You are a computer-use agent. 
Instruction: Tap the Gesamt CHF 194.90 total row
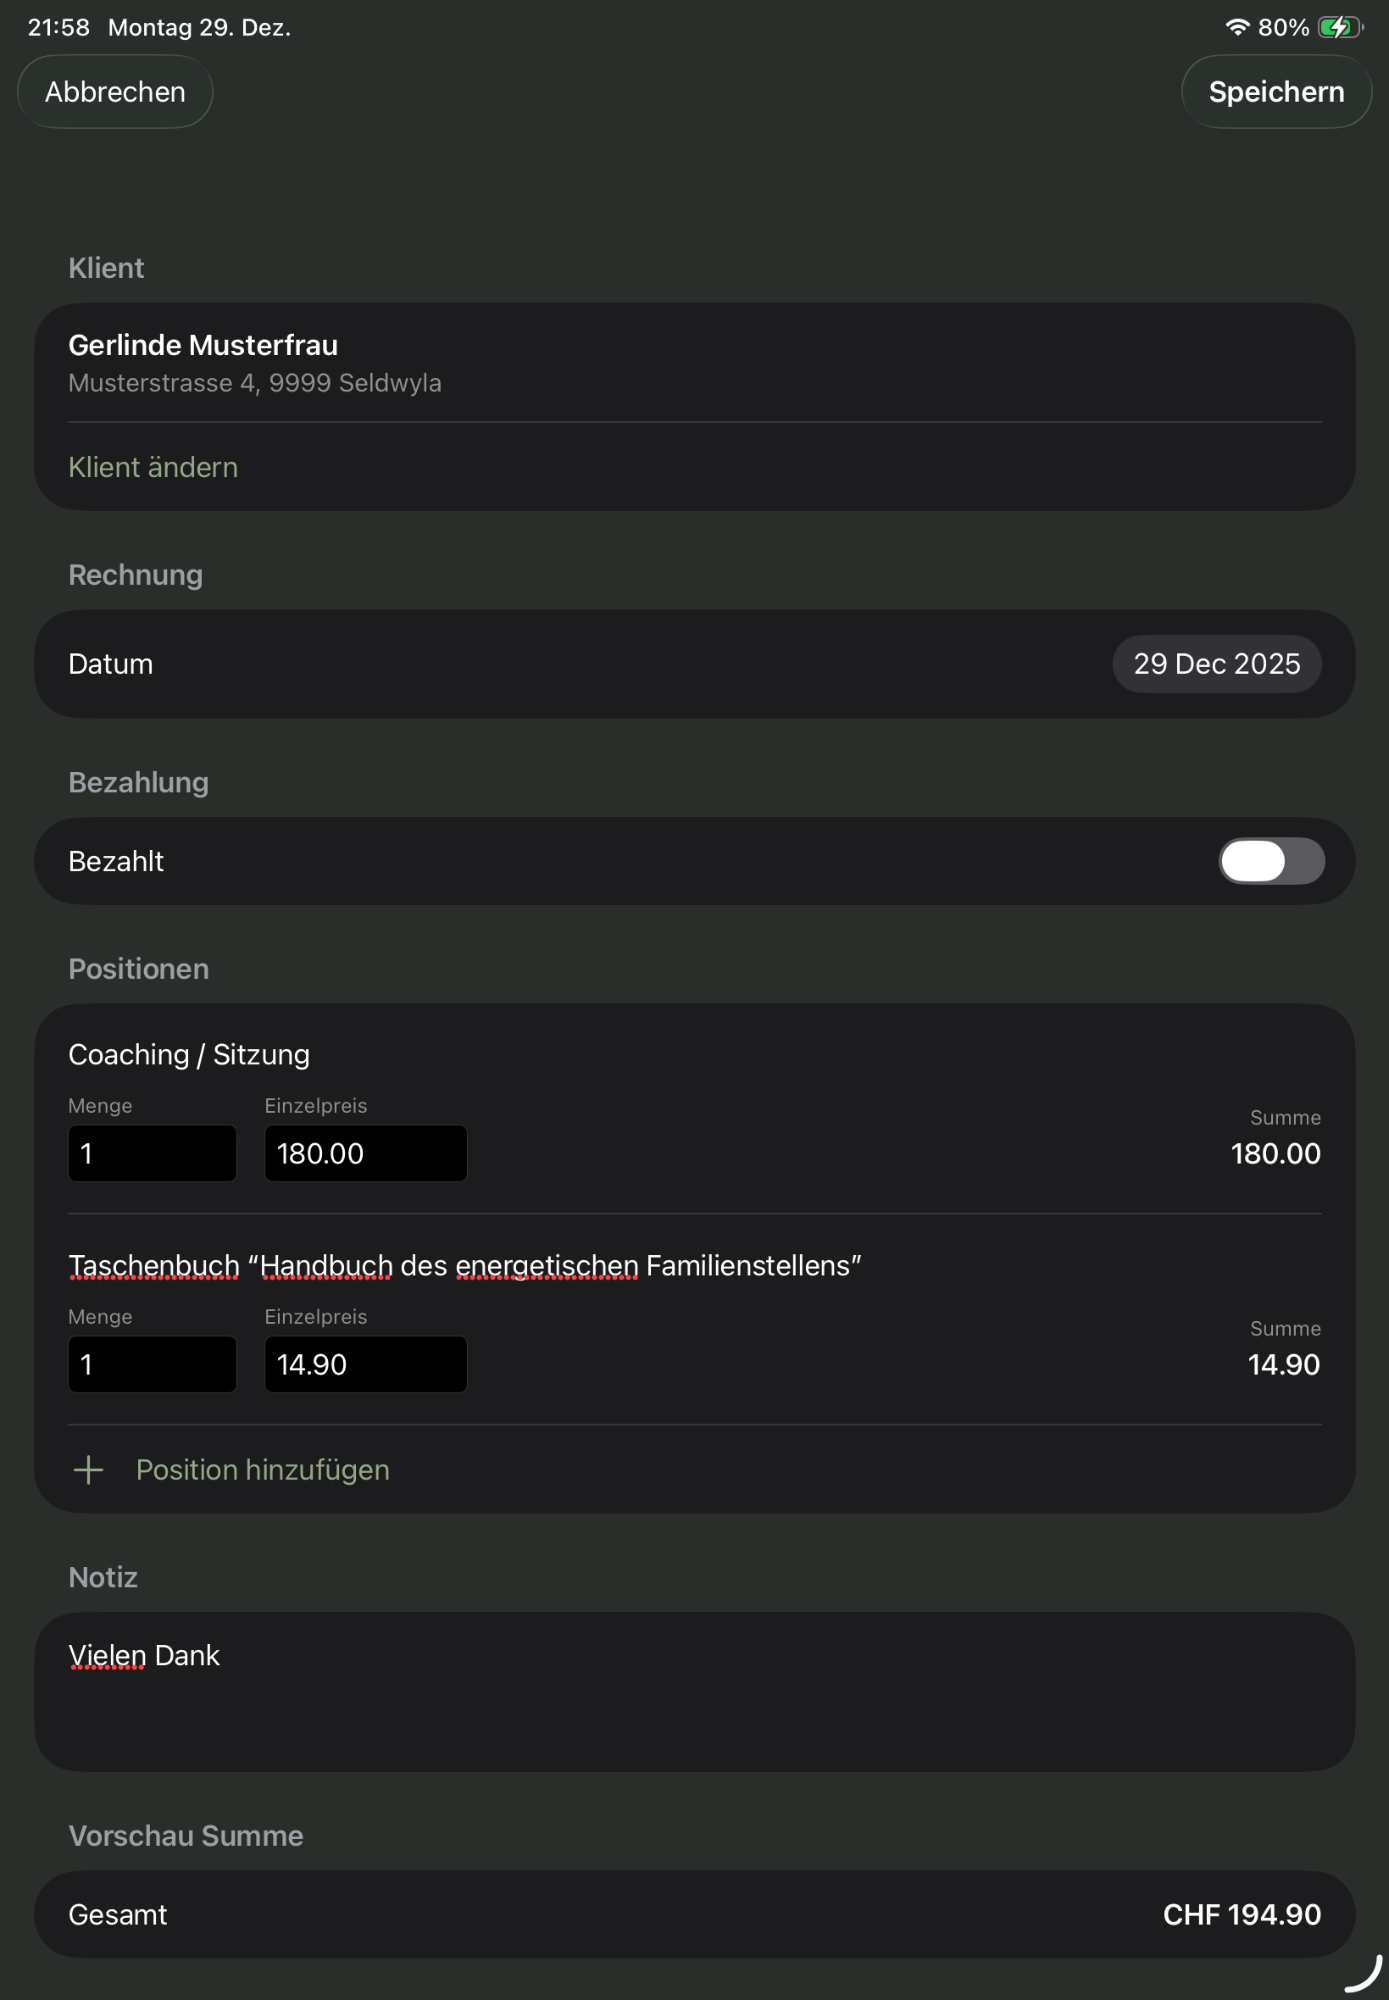coord(694,1915)
